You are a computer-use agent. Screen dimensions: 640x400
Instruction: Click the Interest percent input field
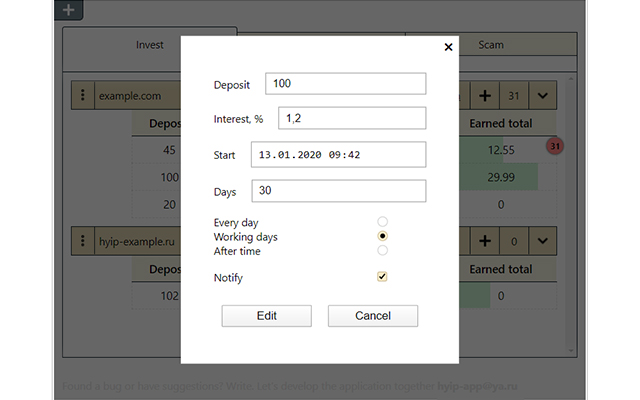click(352, 118)
